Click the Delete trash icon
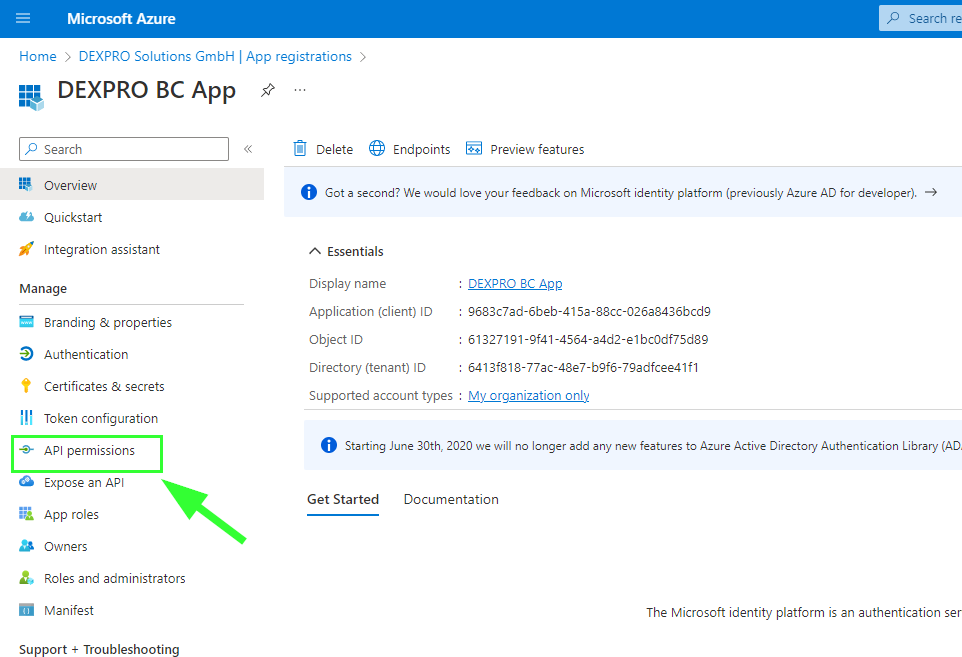 coord(300,149)
